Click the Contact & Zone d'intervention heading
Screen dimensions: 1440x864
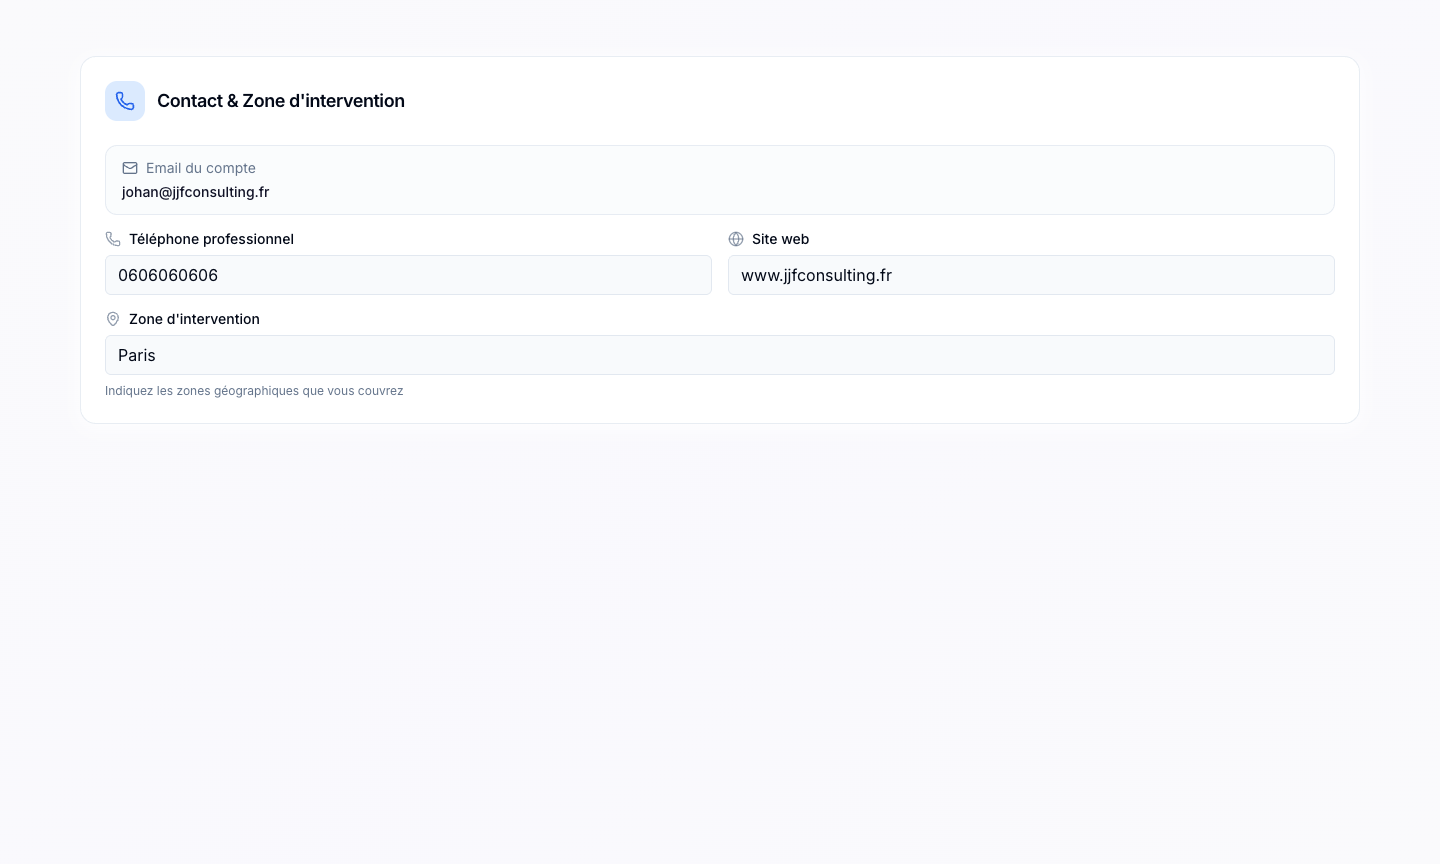click(281, 101)
